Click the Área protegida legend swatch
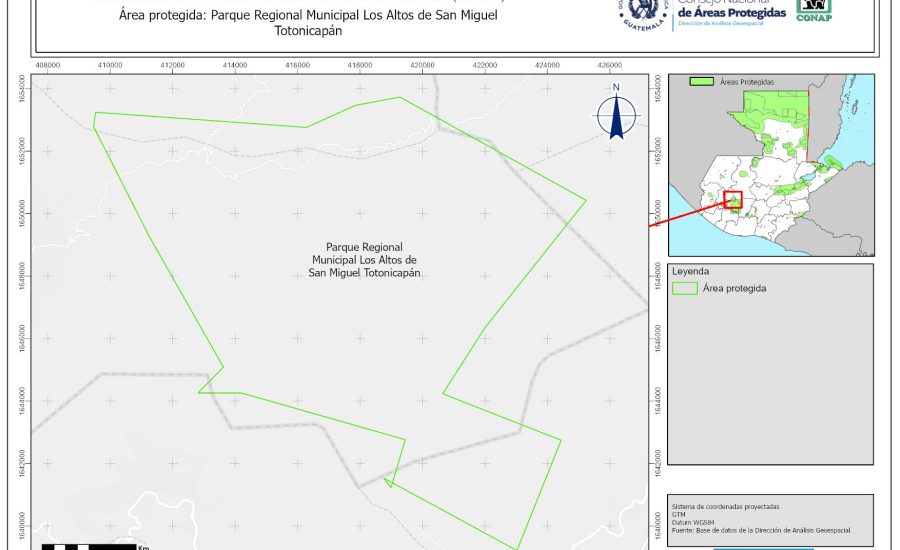The height and width of the screenshot is (550, 900). 685,288
